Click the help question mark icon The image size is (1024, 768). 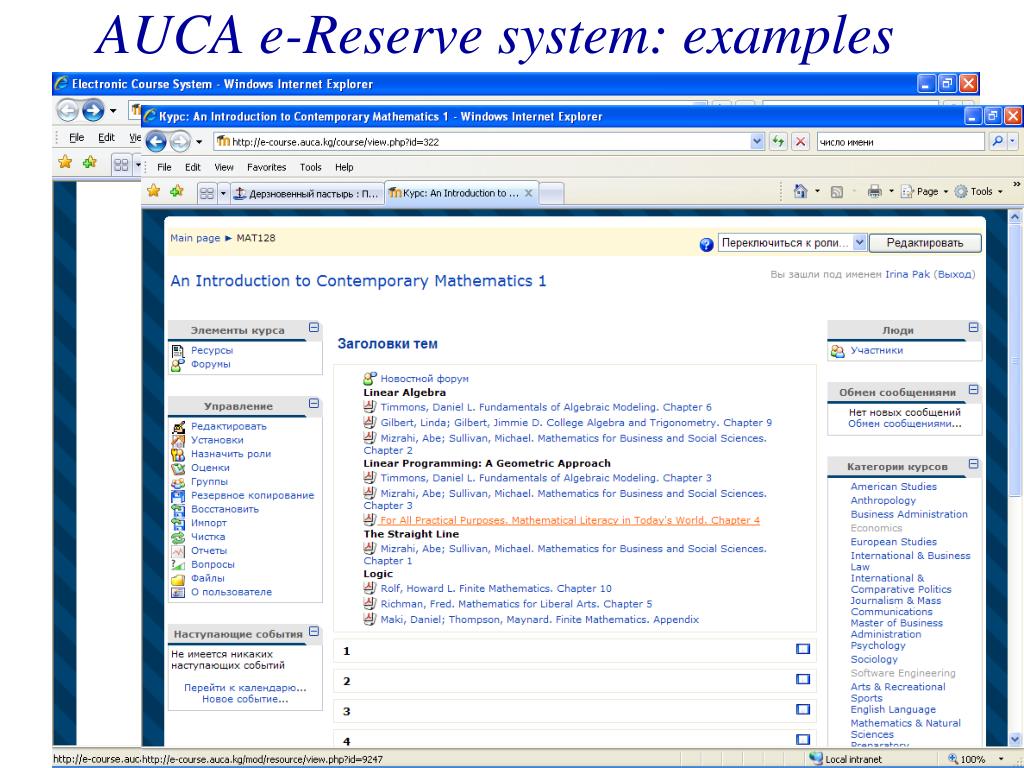pos(706,245)
